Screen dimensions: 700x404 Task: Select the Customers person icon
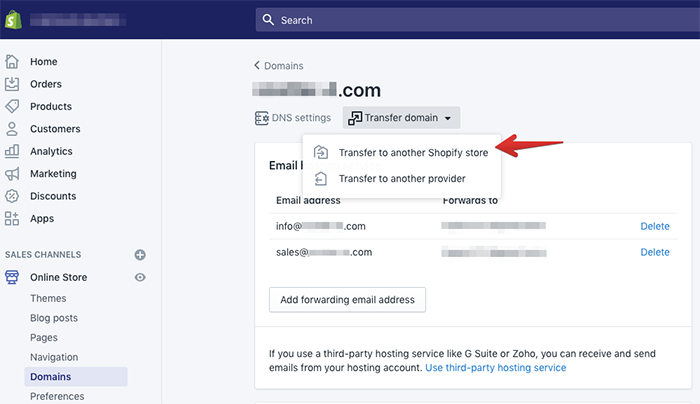pyautogui.click(x=12, y=129)
